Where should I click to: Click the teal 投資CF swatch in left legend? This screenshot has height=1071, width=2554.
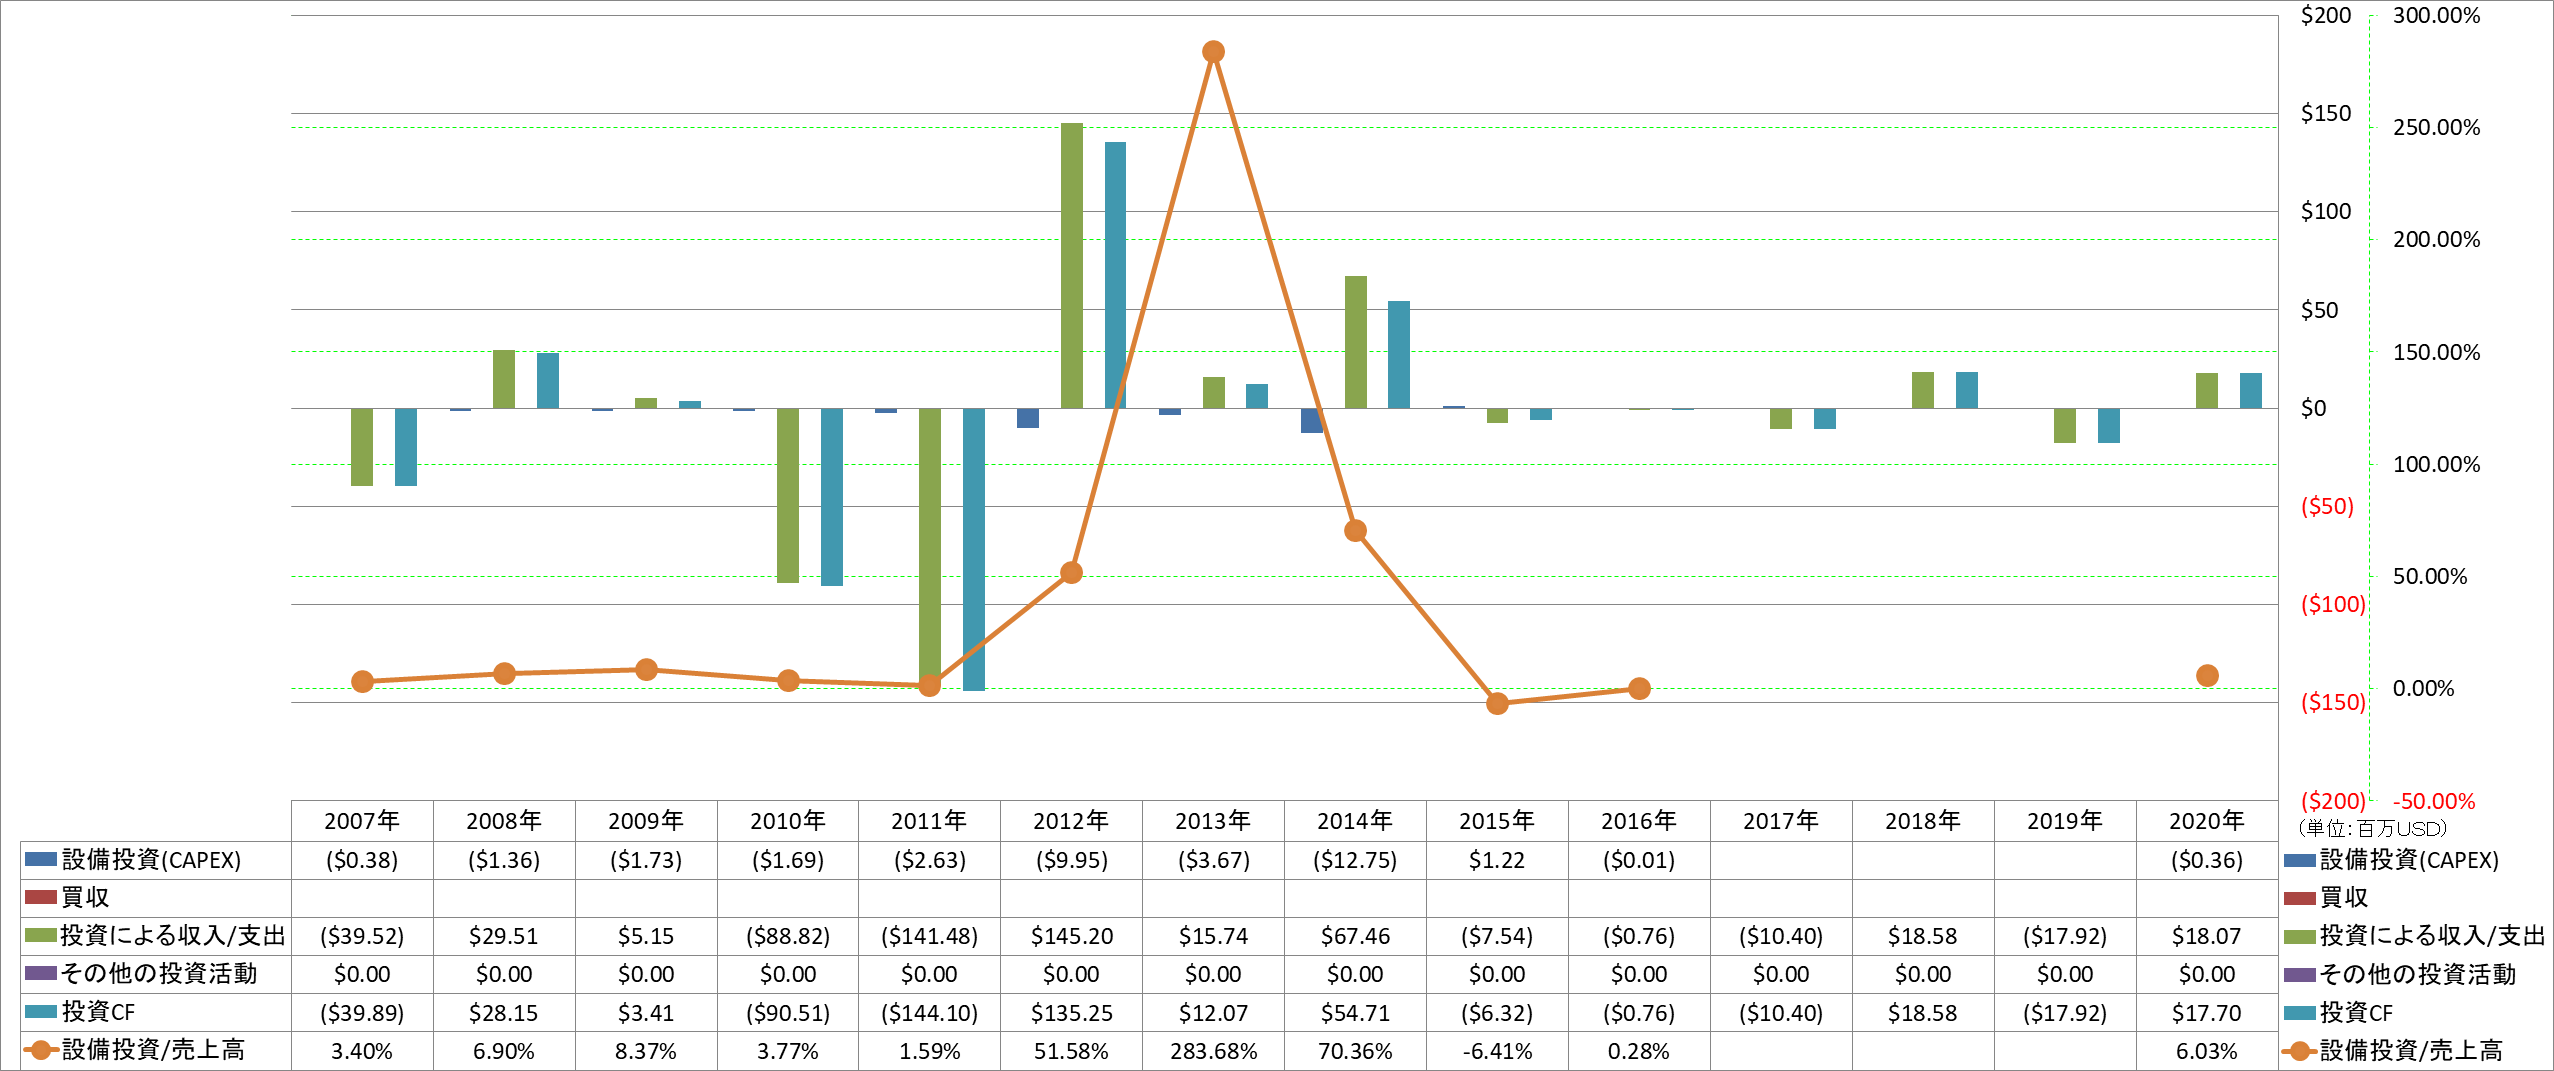[x=41, y=1012]
